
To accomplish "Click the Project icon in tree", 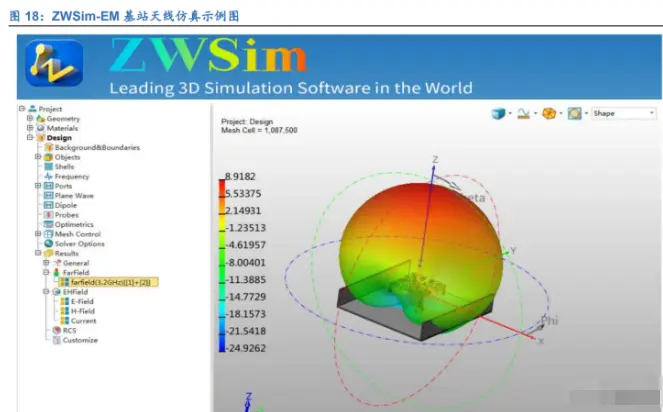I will click(x=33, y=109).
